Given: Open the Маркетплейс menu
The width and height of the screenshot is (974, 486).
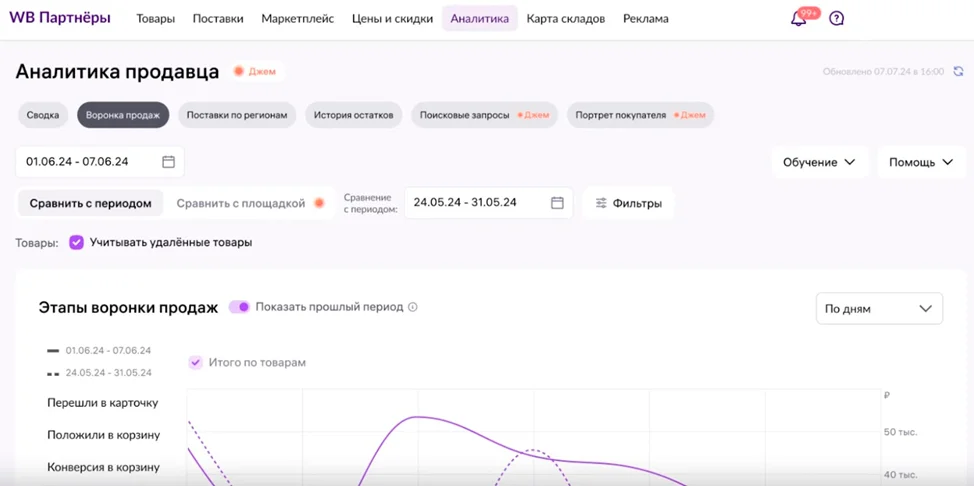Looking at the screenshot, I should pyautogui.click(x=298, y=19).
